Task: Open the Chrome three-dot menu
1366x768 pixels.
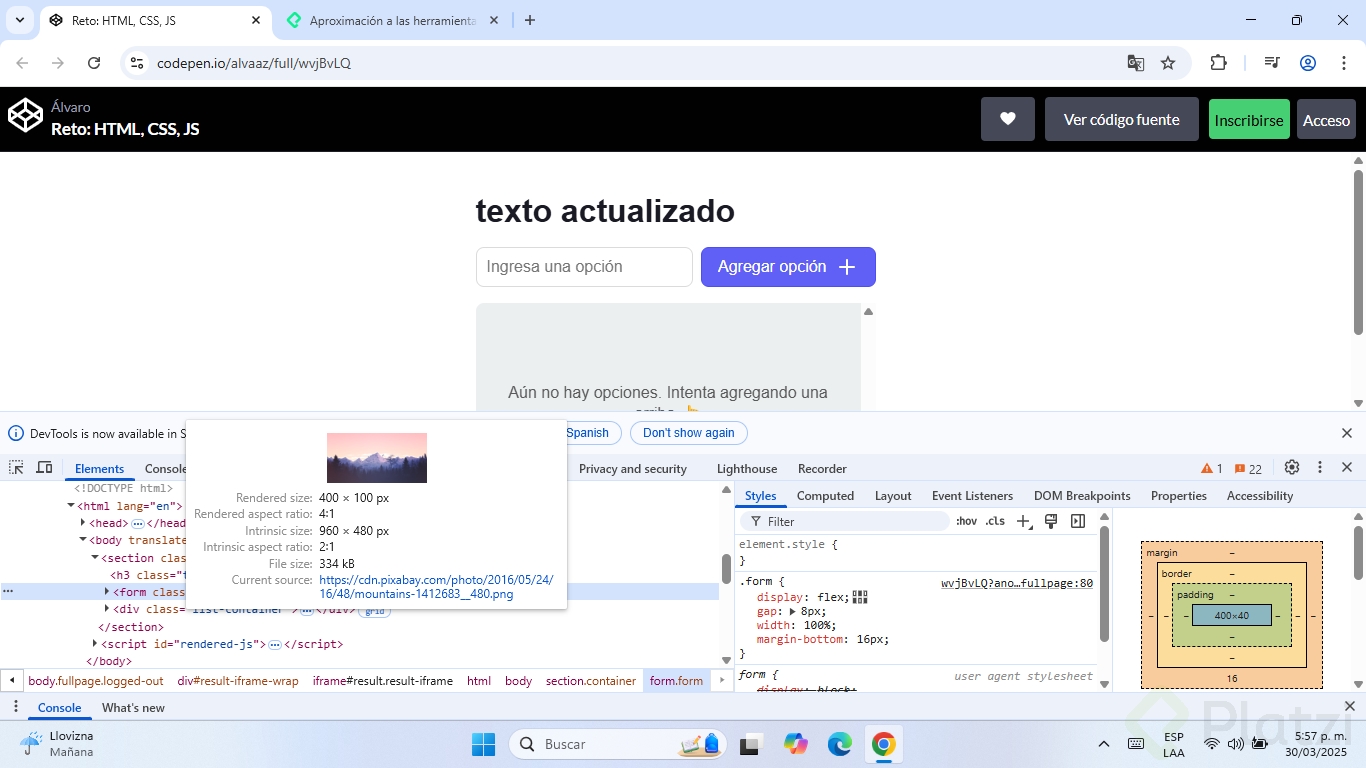Action: tap(1344, 63)
